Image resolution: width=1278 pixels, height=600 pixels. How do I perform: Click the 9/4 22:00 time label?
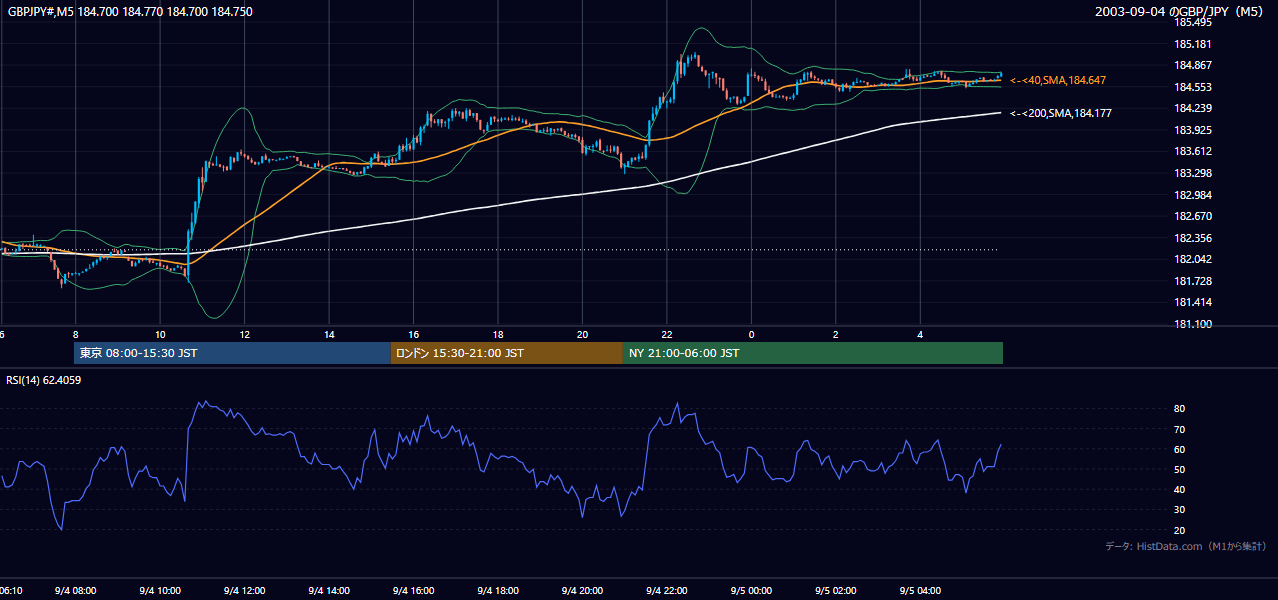667,591
